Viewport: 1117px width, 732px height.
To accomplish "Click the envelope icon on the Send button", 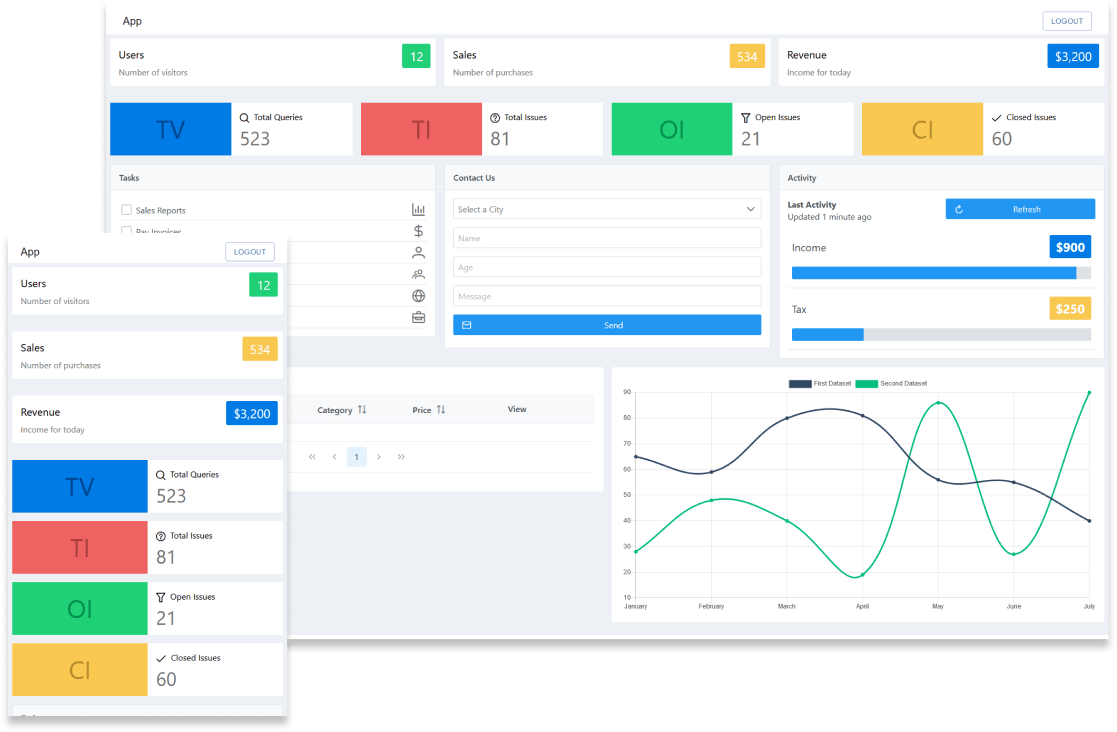I will [467, 325].
